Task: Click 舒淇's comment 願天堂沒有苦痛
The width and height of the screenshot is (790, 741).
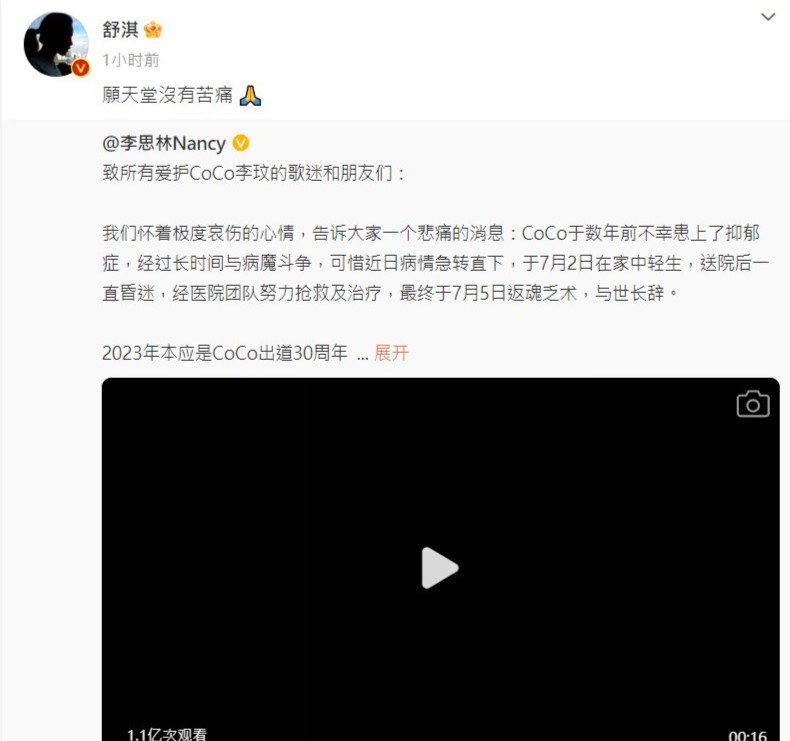Action: 167,95
